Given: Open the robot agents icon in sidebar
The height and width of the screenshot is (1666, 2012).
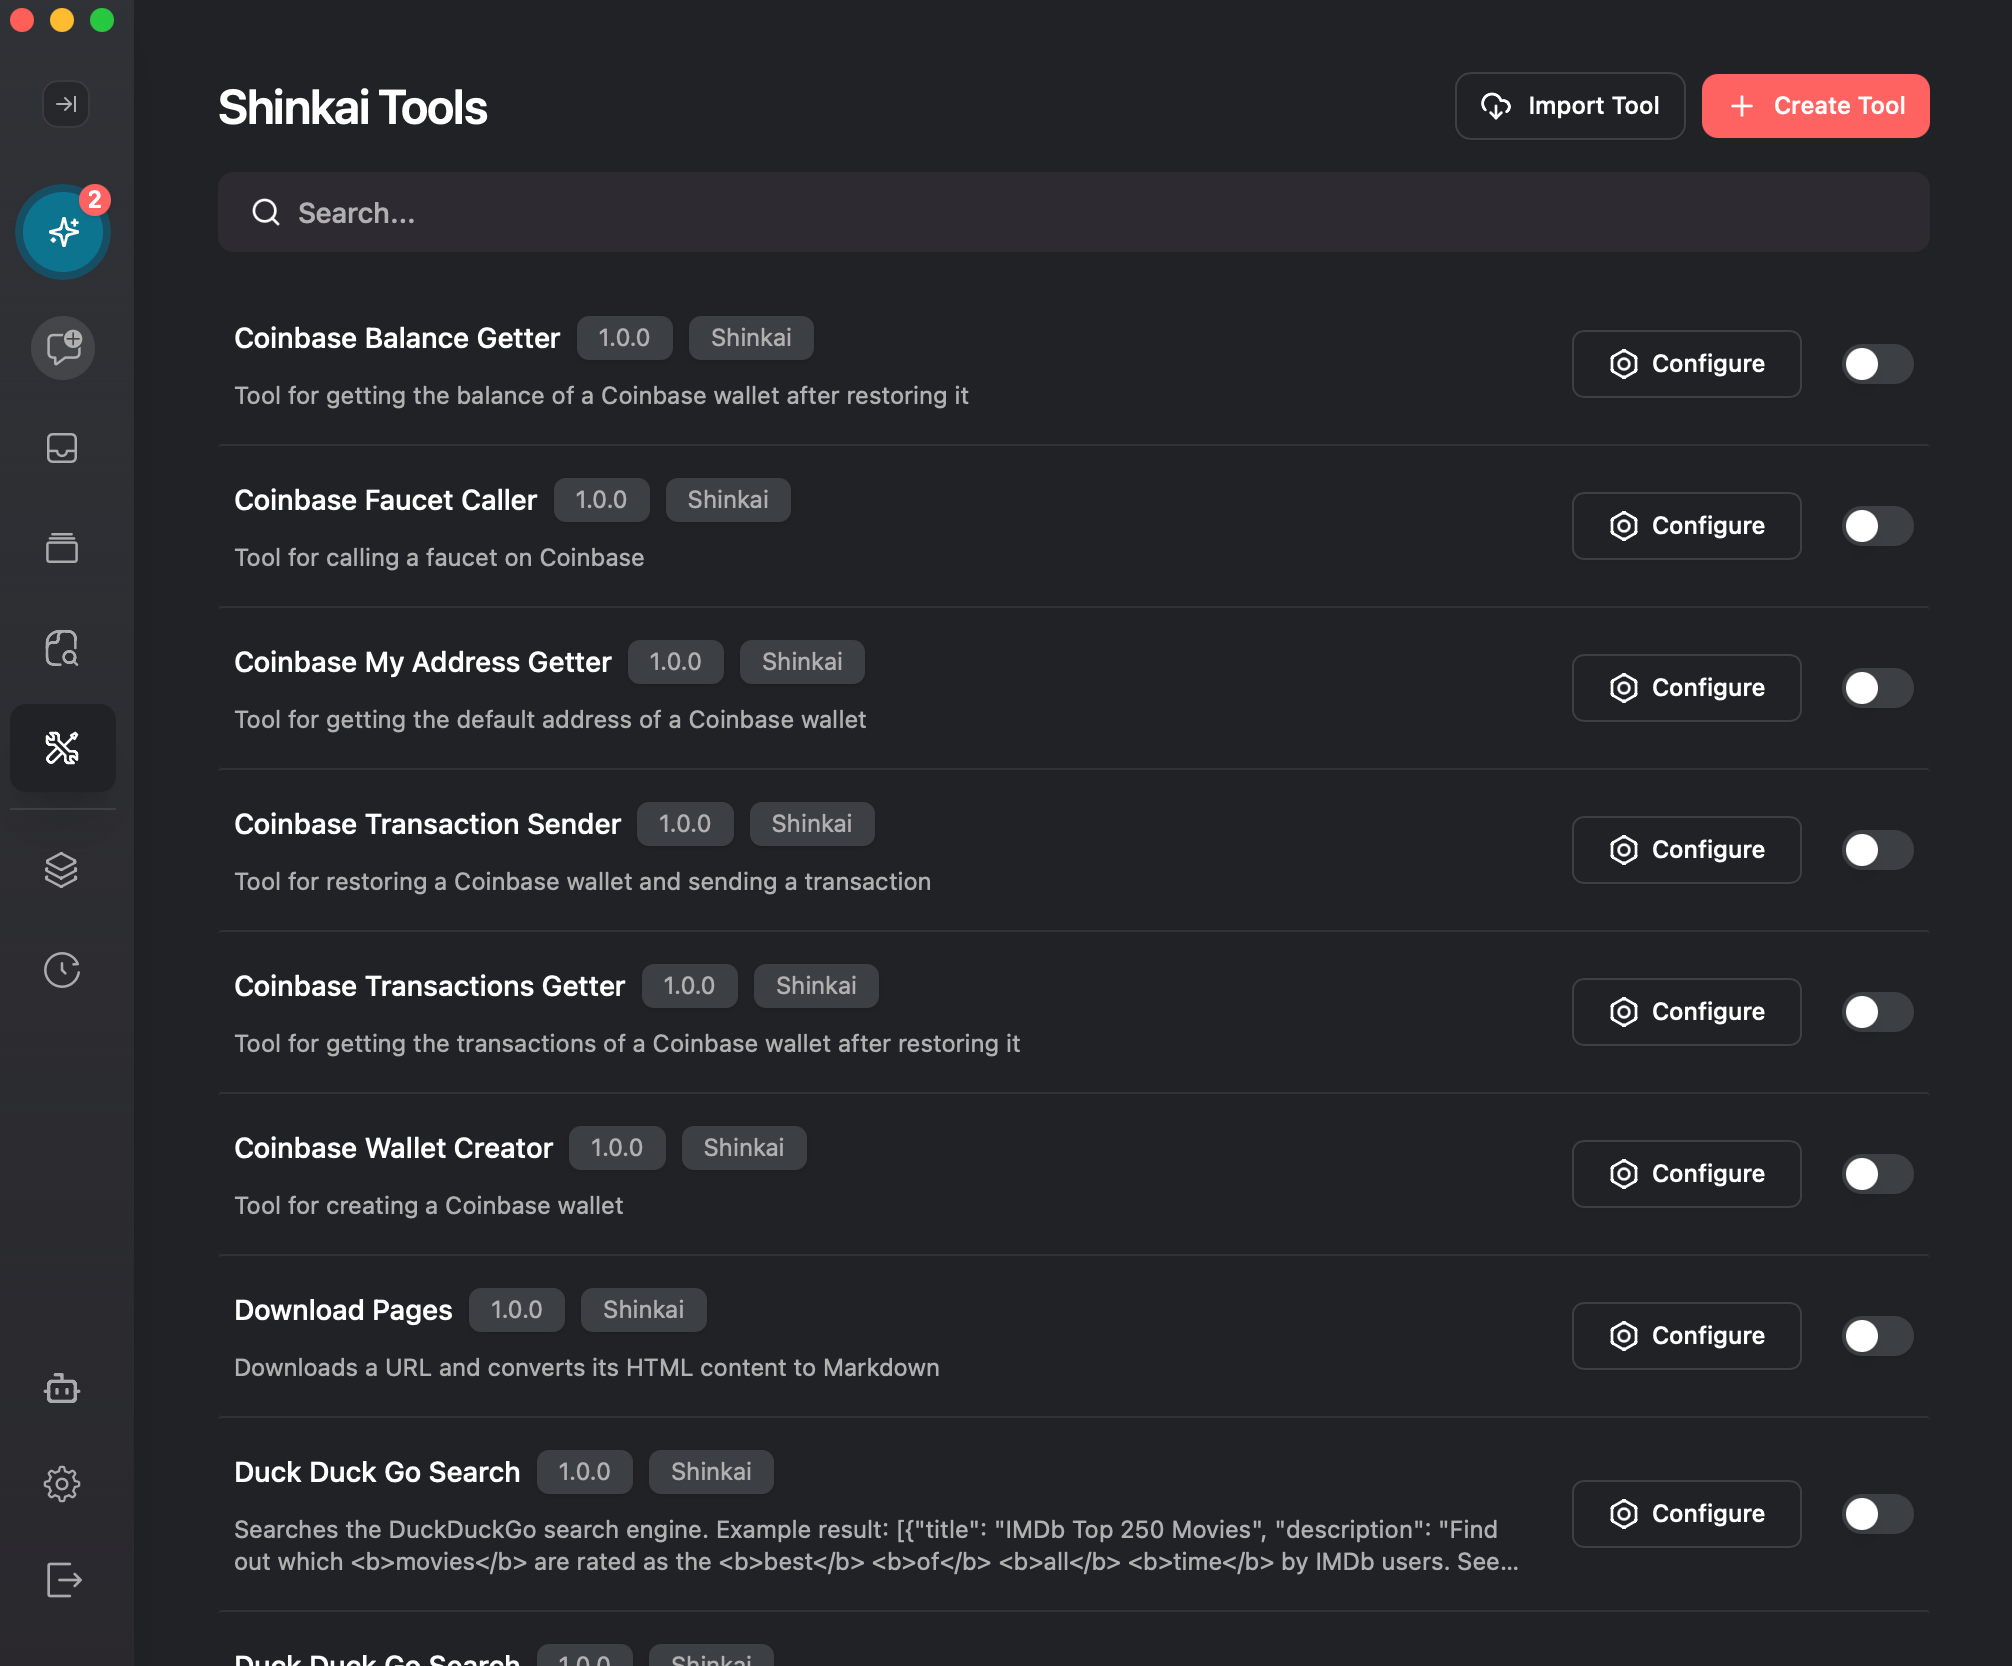Looking at the screenshot, I should (62, 1388).
